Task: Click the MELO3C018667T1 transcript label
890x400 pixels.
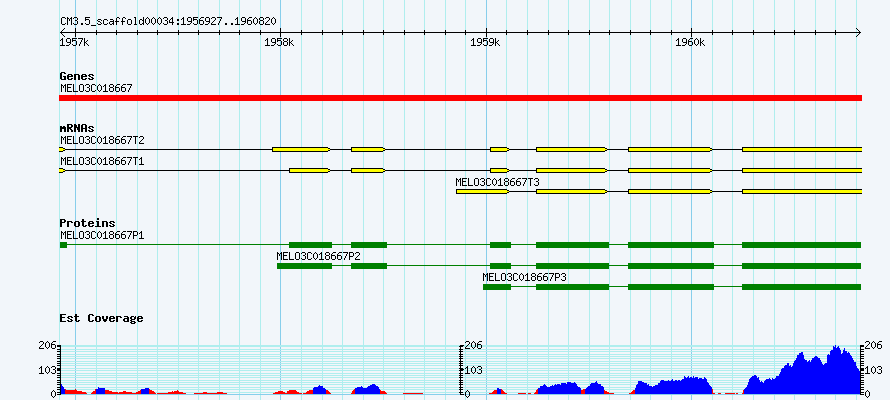Action: tap(102, 162)
